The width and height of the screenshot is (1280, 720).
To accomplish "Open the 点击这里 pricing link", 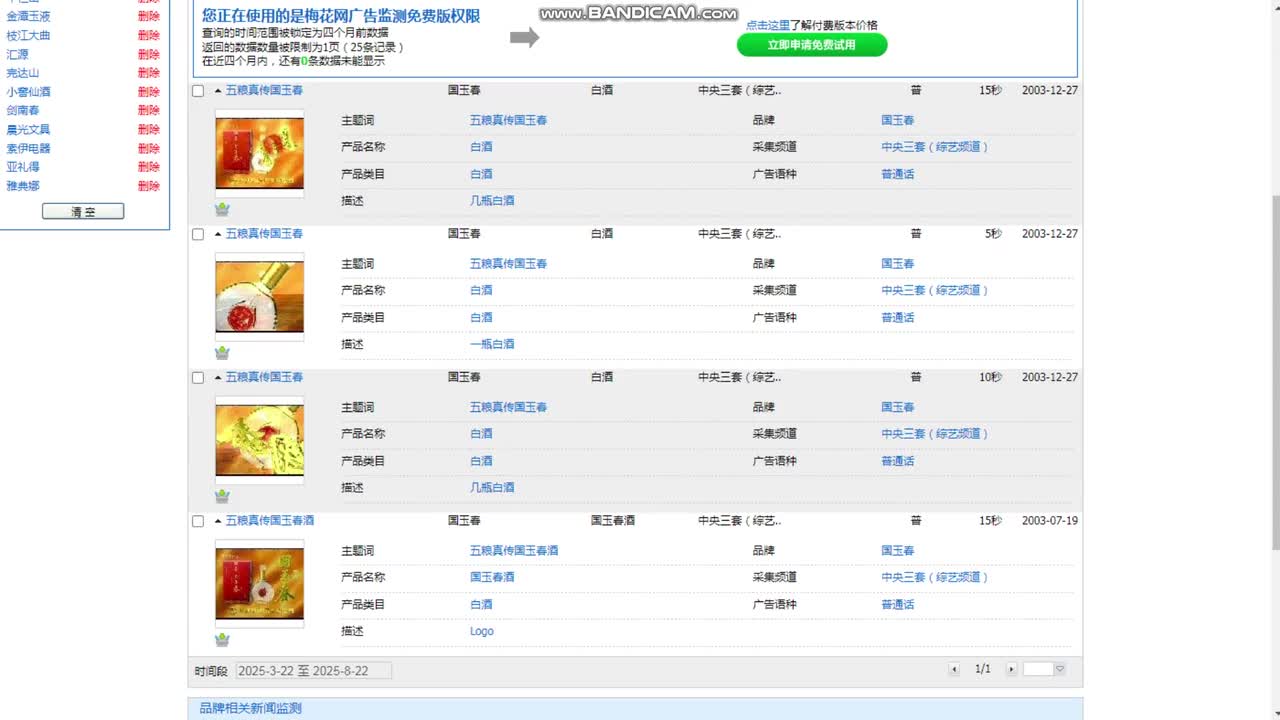I will 768,25.
